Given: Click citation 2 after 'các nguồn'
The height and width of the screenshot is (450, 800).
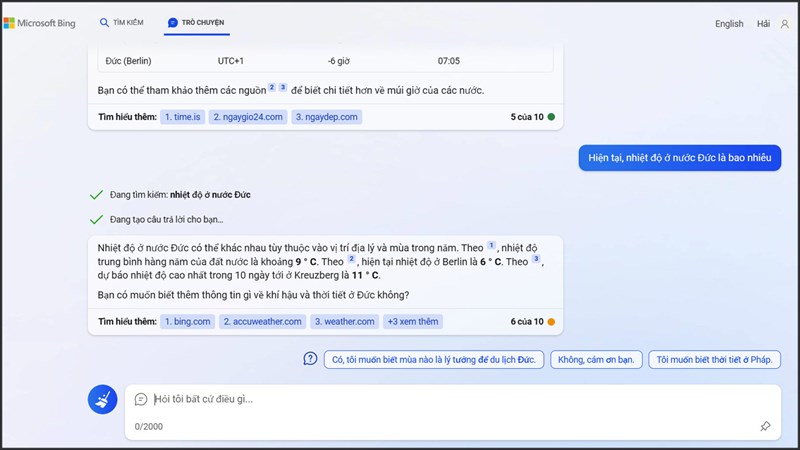Looking at the screenshot, I should 272,87.
